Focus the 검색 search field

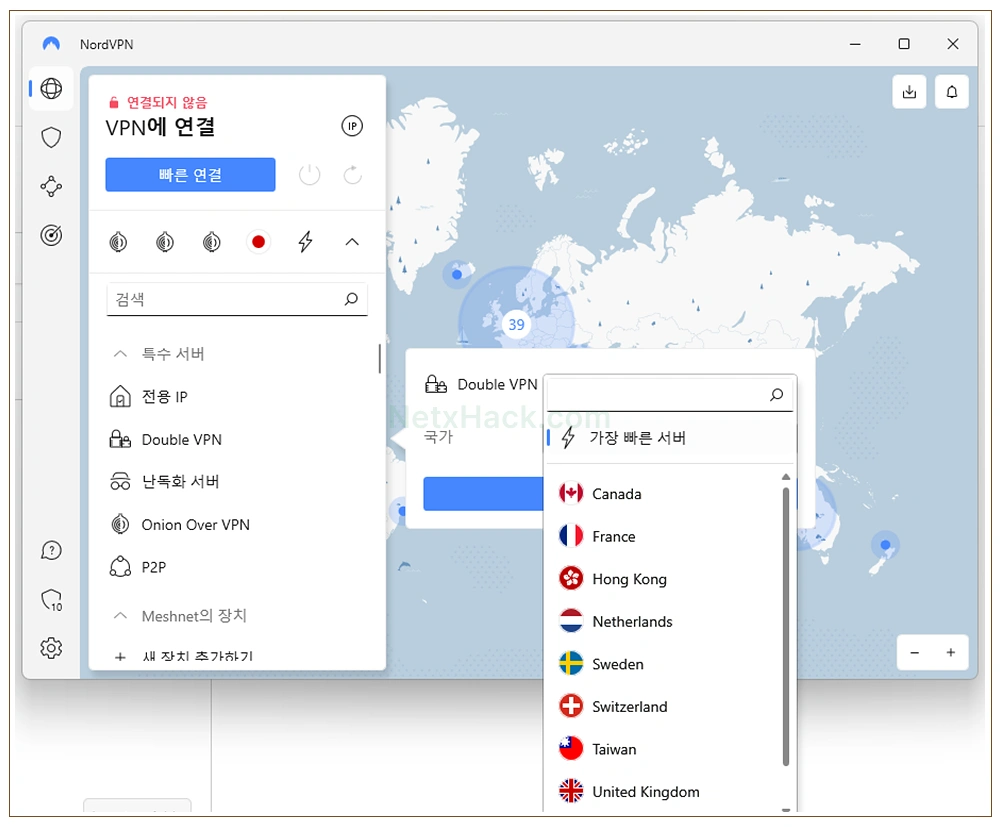237,299
